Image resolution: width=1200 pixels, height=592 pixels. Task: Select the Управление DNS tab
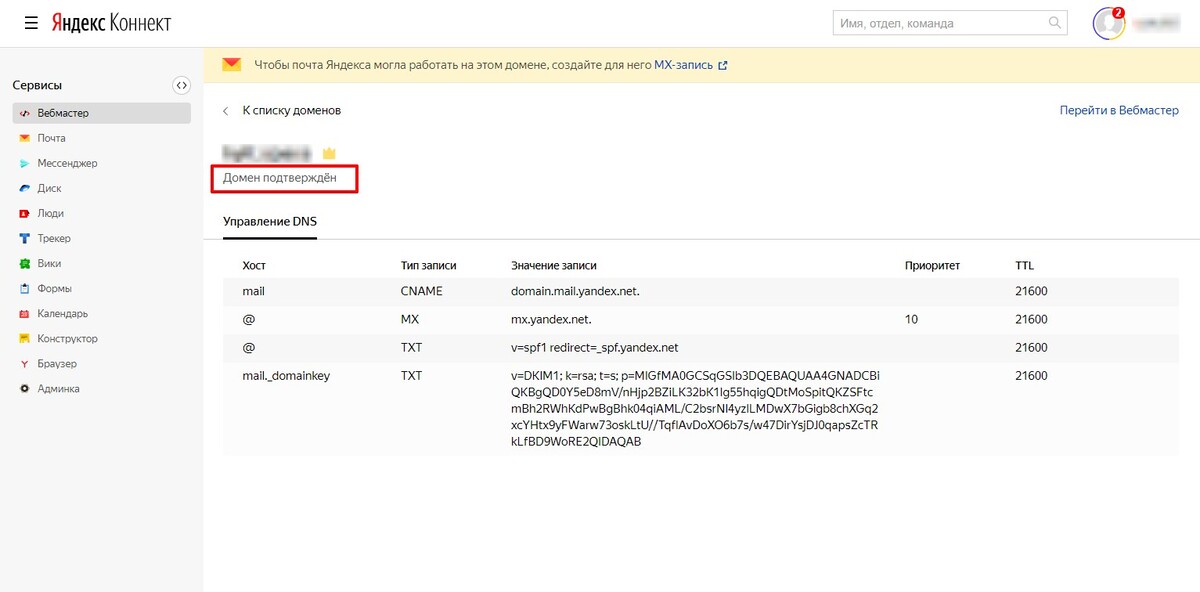tap(270, 221)
